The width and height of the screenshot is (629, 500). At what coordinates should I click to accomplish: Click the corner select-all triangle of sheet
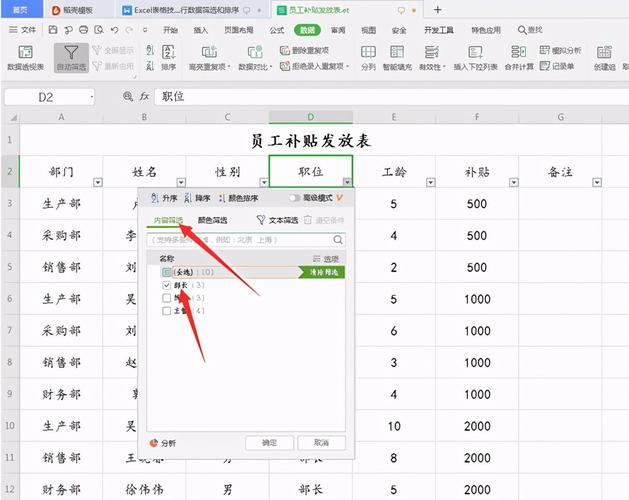click(13, 118)
